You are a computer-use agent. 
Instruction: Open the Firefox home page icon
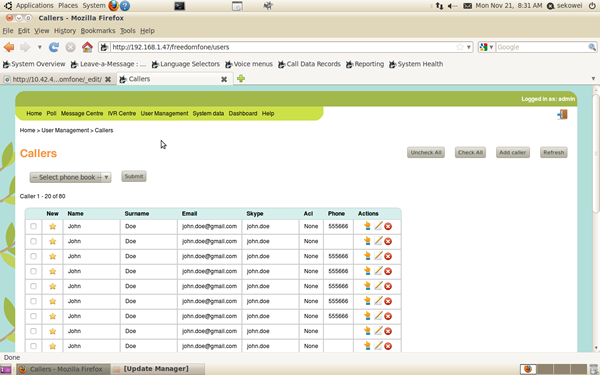87,47
